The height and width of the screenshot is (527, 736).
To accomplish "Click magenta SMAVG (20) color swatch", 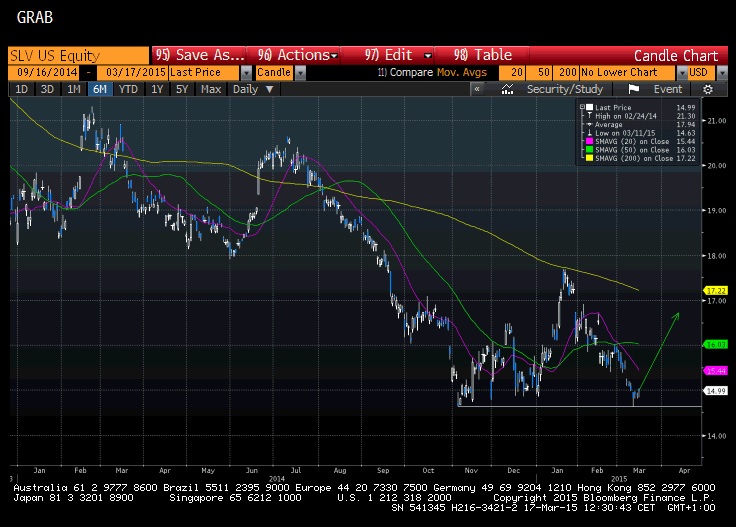I will coord(590,142).
